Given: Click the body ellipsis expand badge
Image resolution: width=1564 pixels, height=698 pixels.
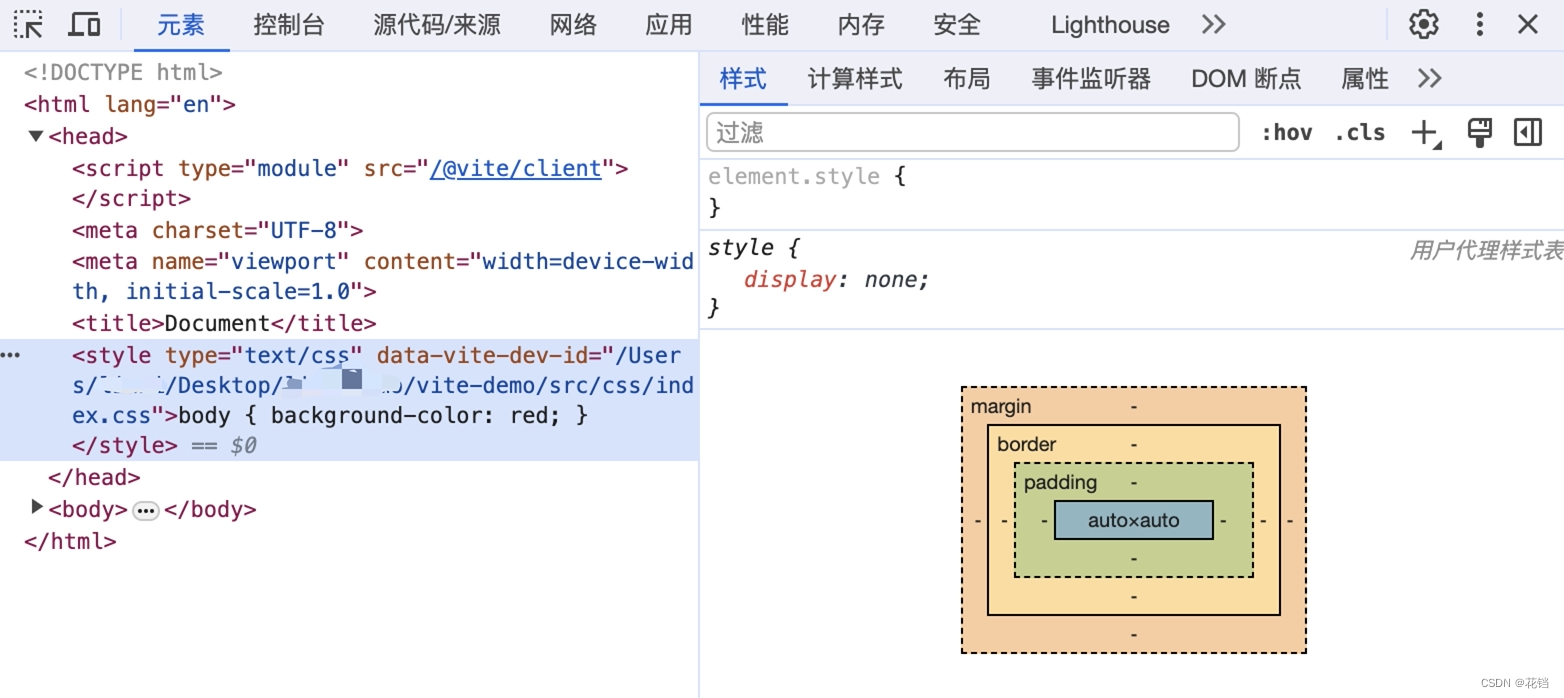Looking at the screenshot, I should pos(146,511).
